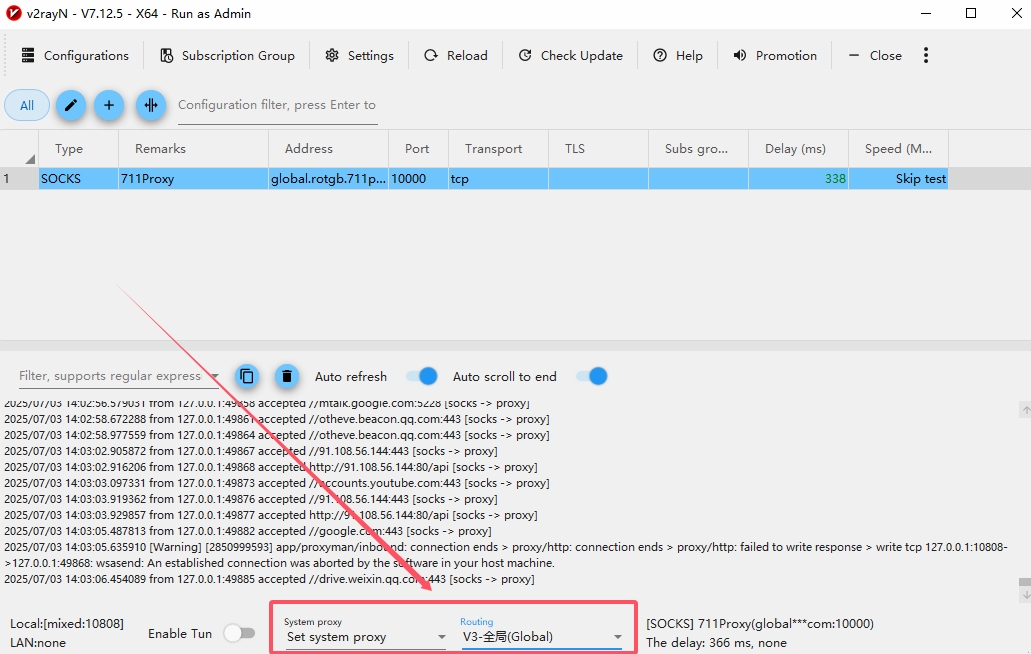Copy log messages with the copy icon
This screenshot has width=1031, height=654.
pyautogui.click(x=247, y=376)
